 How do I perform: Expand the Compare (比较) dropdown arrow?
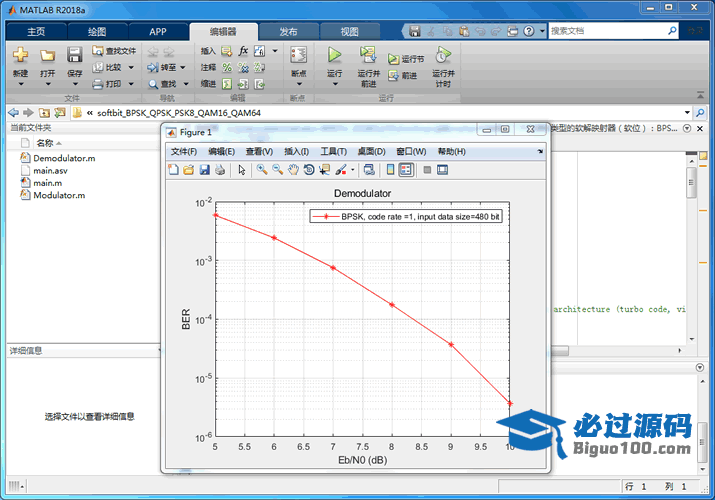pos(131,67)
